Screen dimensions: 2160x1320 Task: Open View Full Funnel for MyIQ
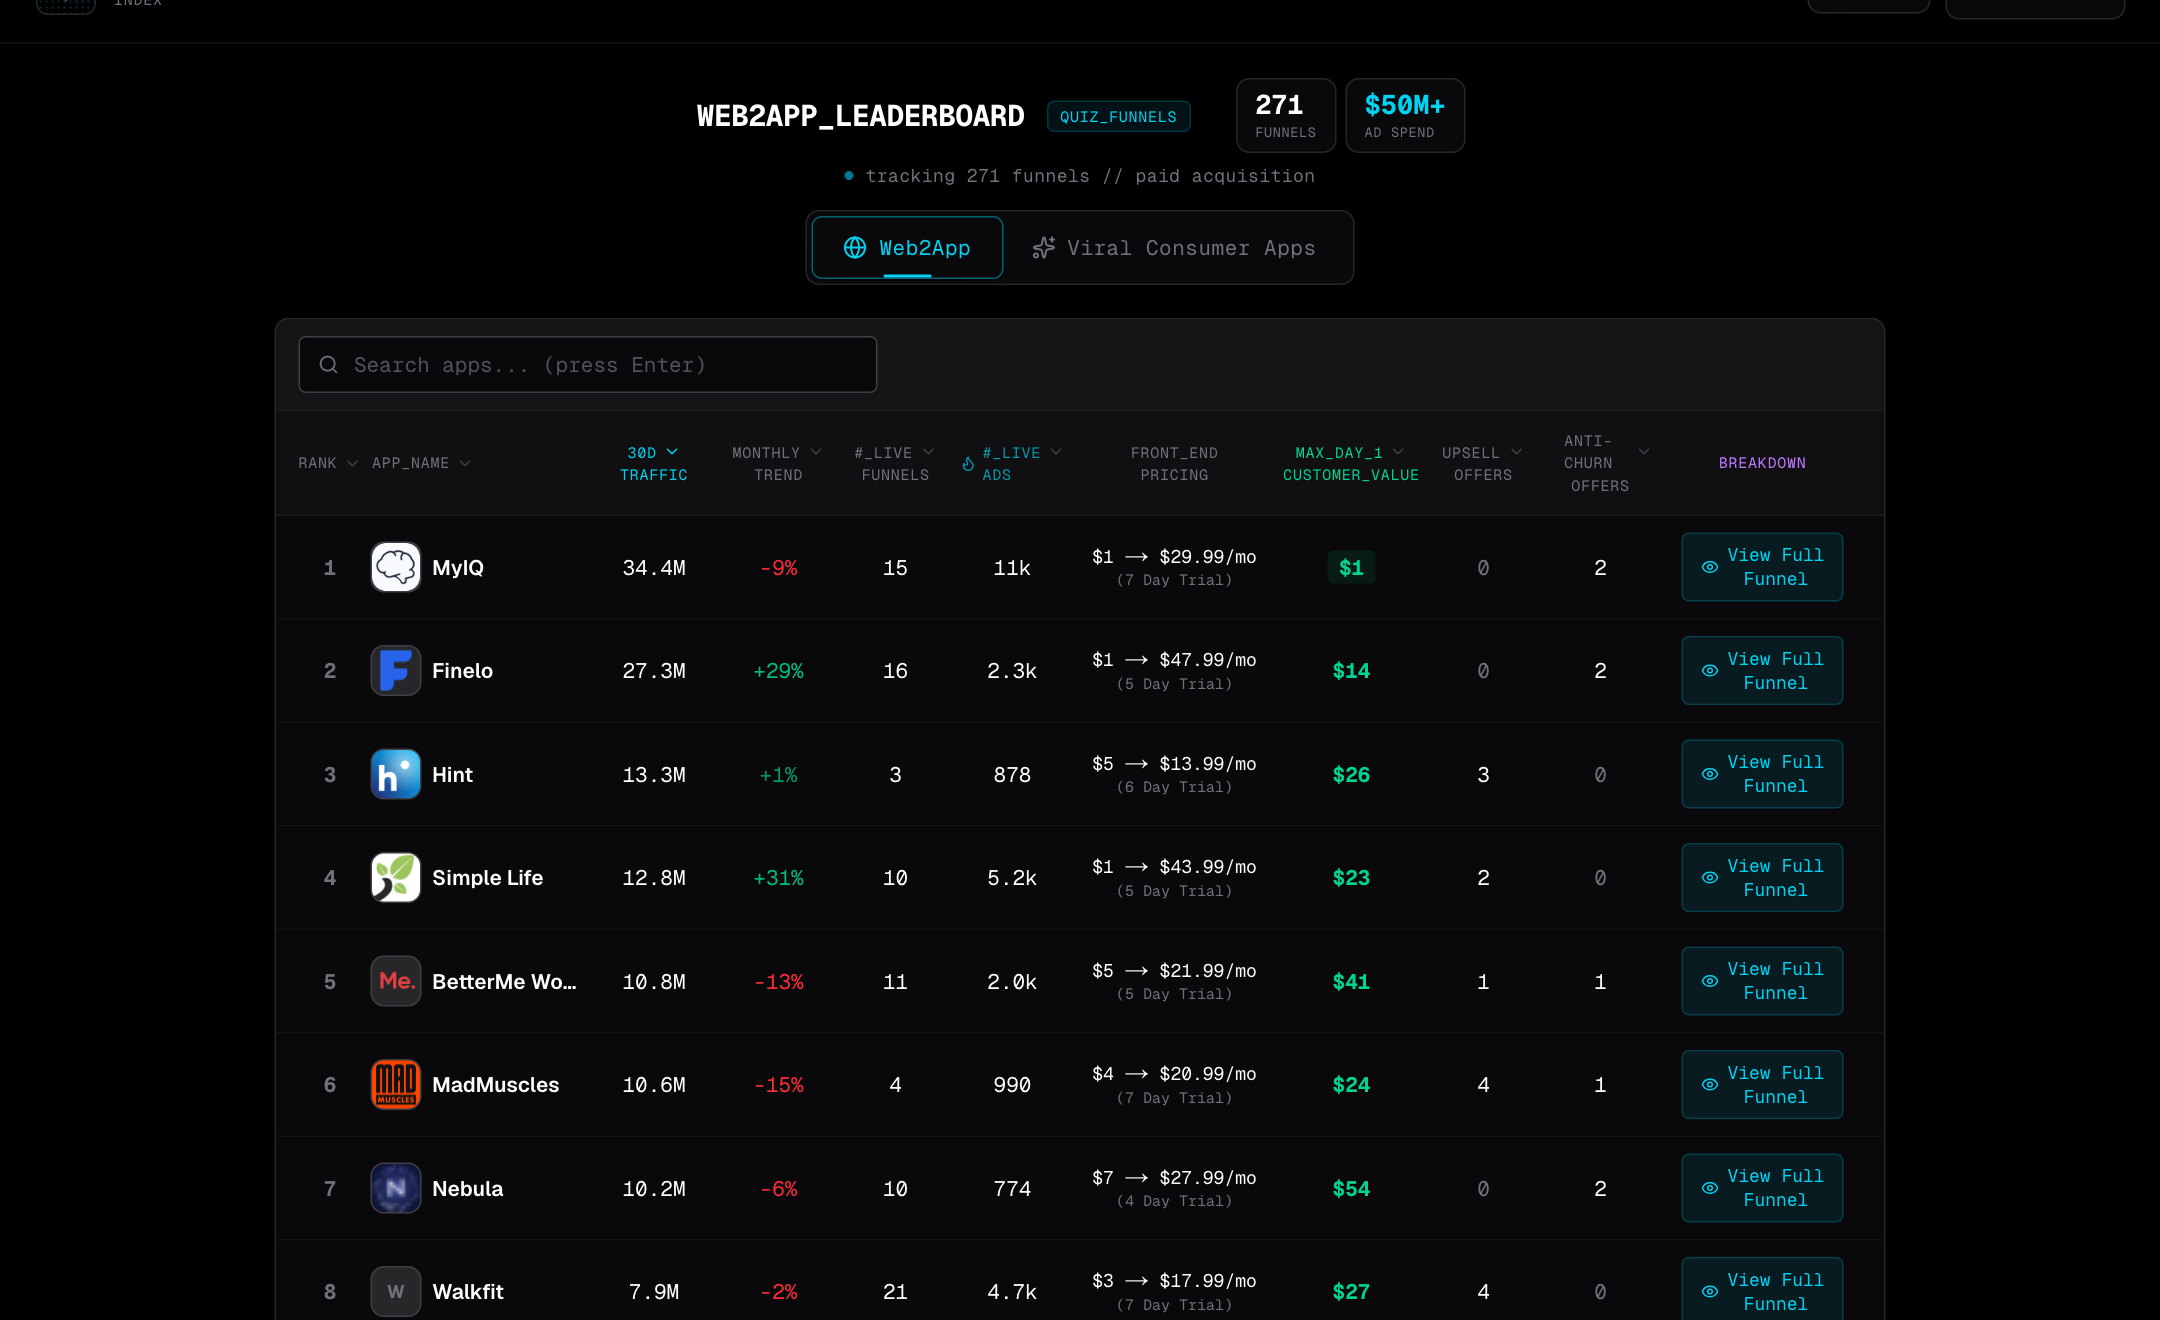point(1762,567)
